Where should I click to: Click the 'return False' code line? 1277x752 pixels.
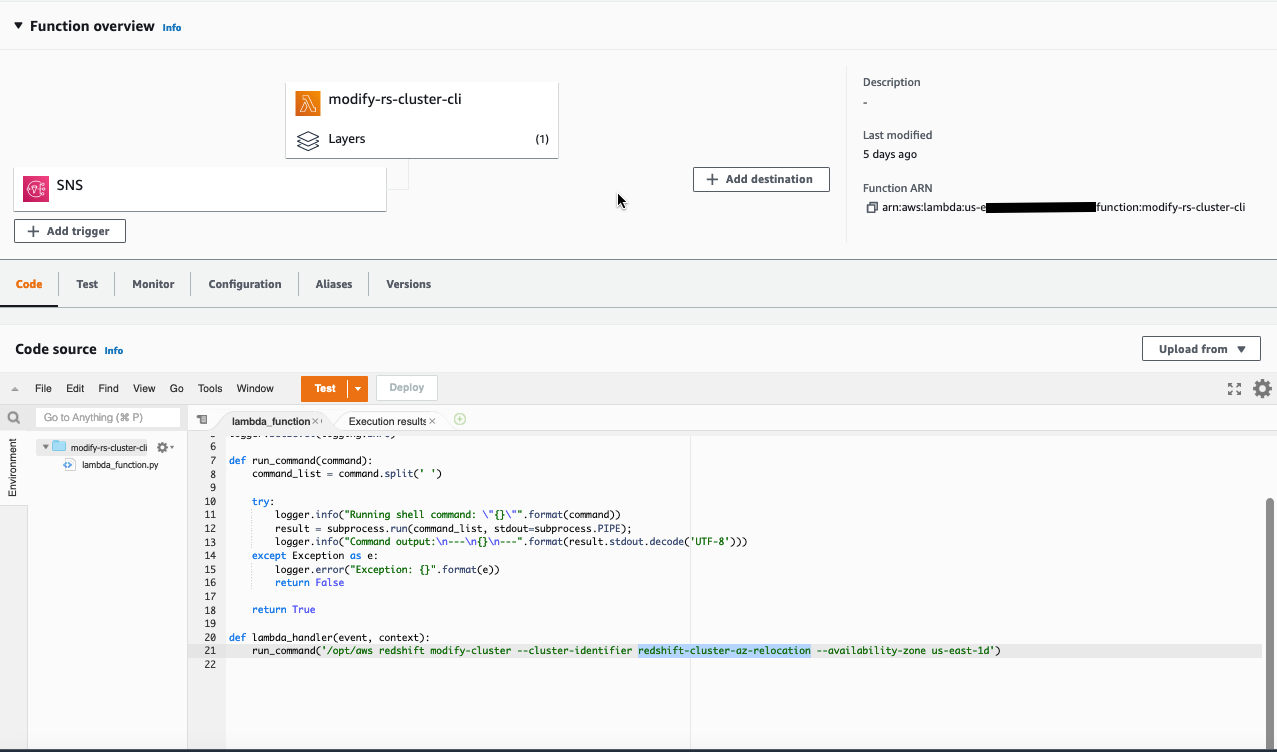tap(309, 583)
